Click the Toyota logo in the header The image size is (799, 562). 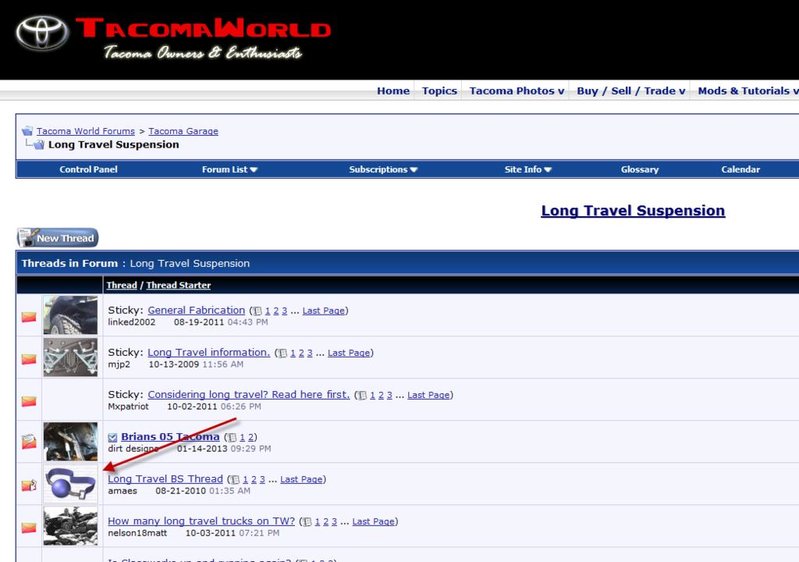coord(42,33)
